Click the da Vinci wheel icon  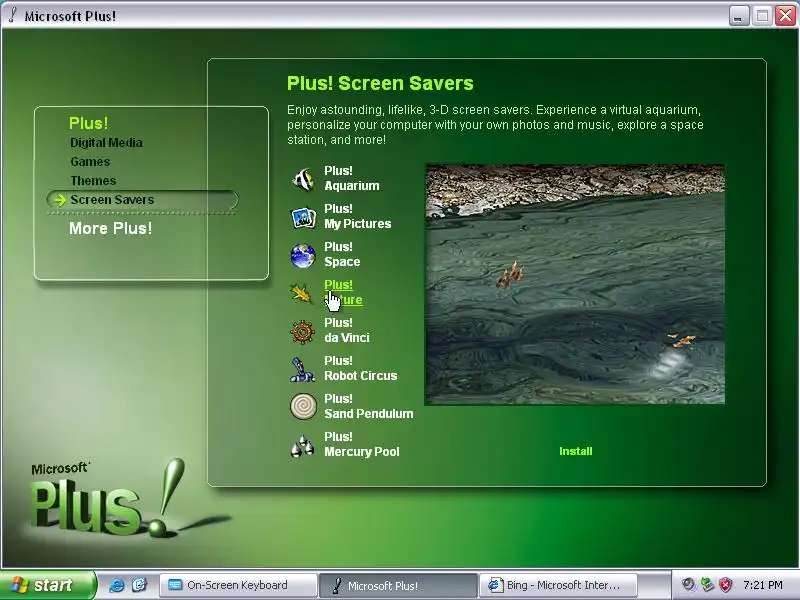tap(303, 332)
